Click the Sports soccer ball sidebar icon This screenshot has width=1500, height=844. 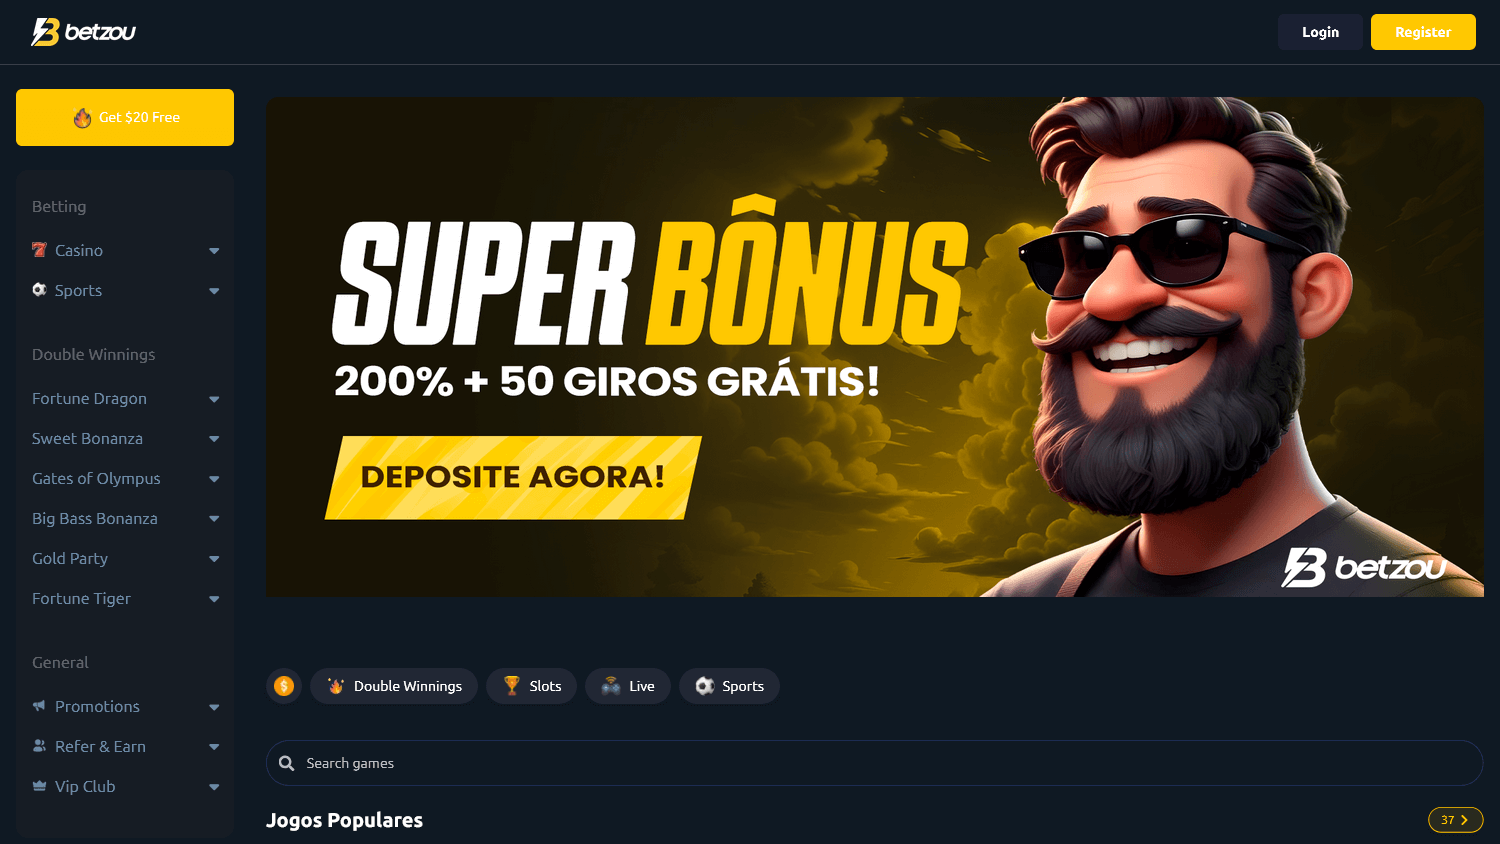(39, 290)
